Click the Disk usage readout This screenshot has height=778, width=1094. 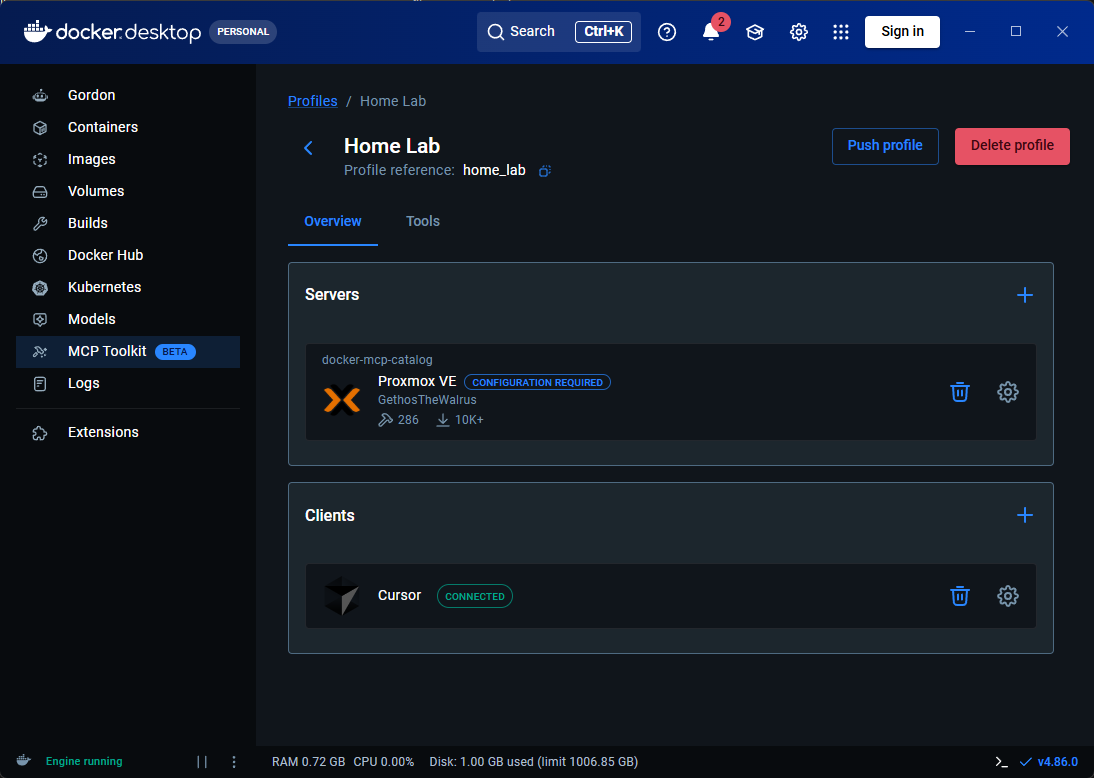coord(534,762)
